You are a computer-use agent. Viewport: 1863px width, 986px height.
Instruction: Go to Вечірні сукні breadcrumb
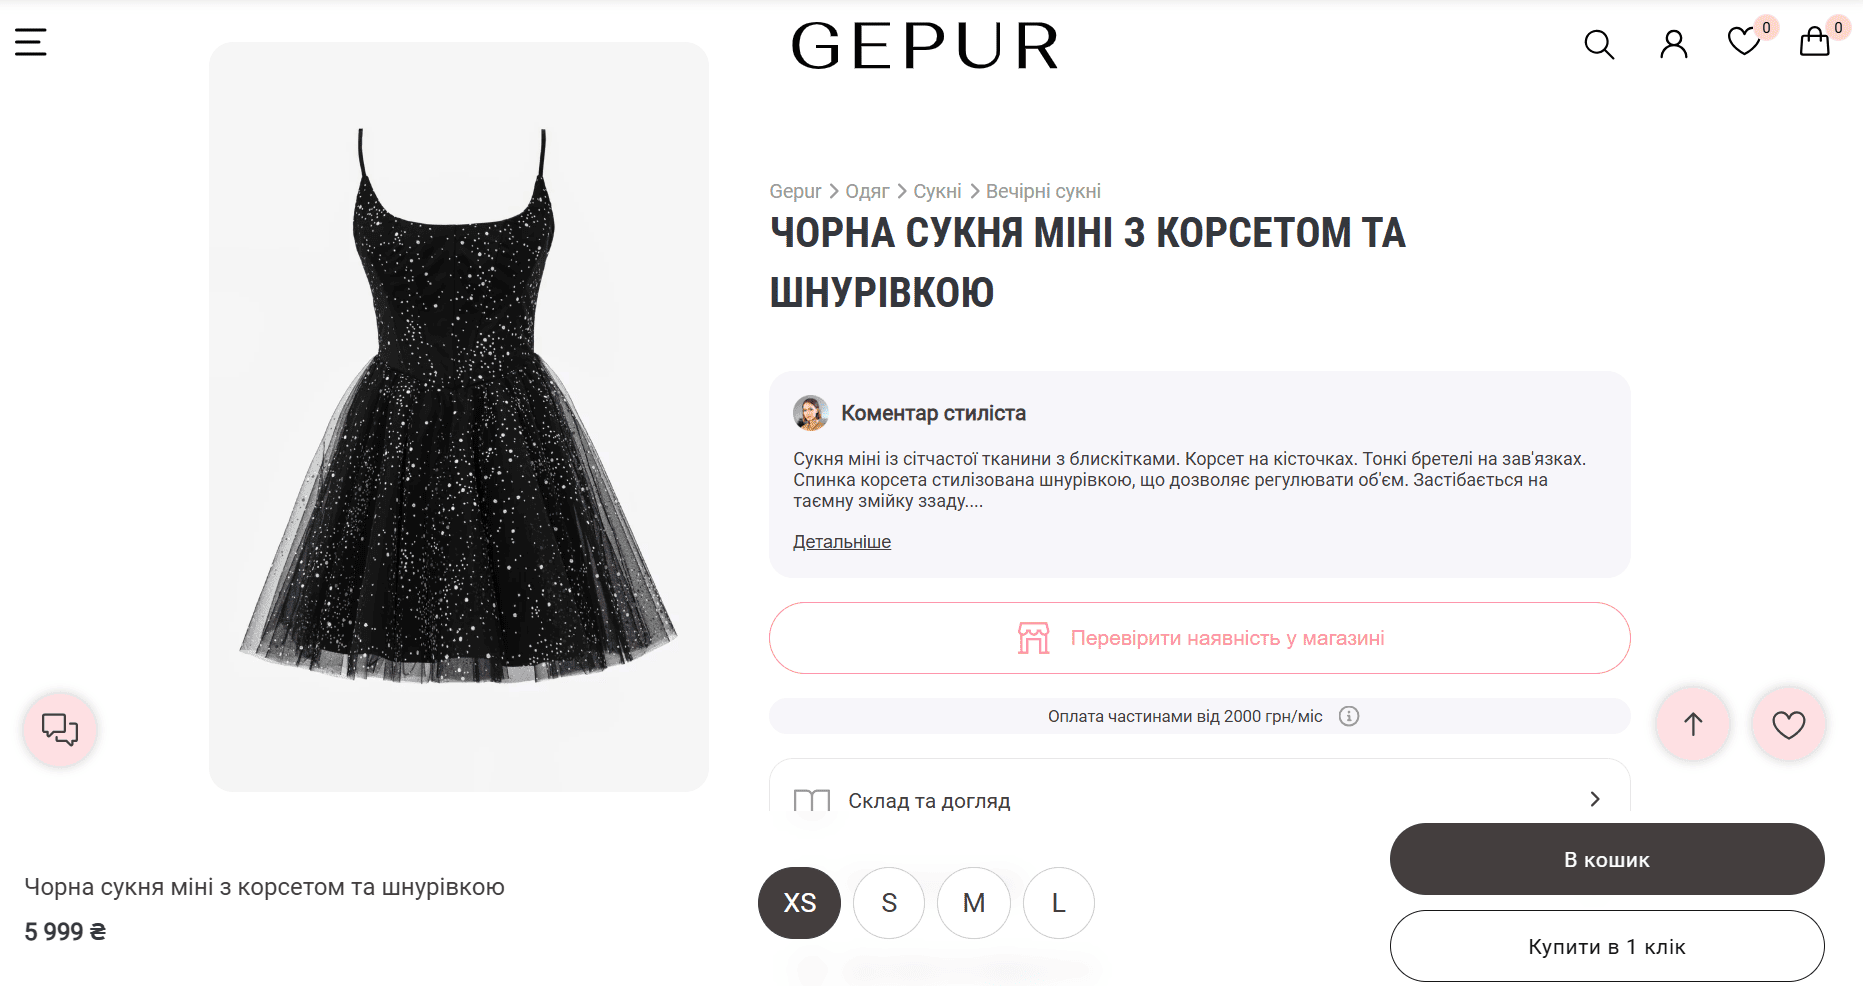pyautogui.click(x=1043, y=191)
